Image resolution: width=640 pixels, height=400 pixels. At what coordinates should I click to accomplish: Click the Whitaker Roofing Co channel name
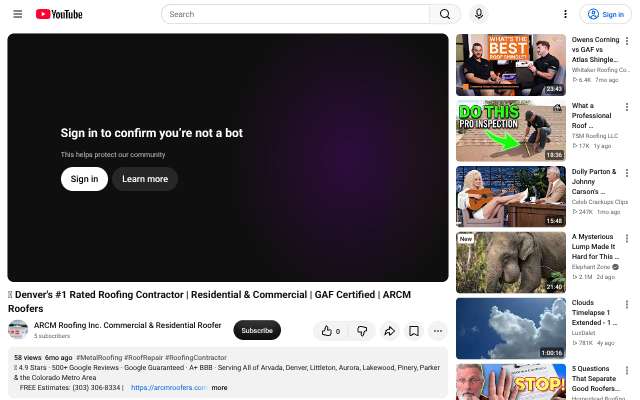tap(600, 70)
